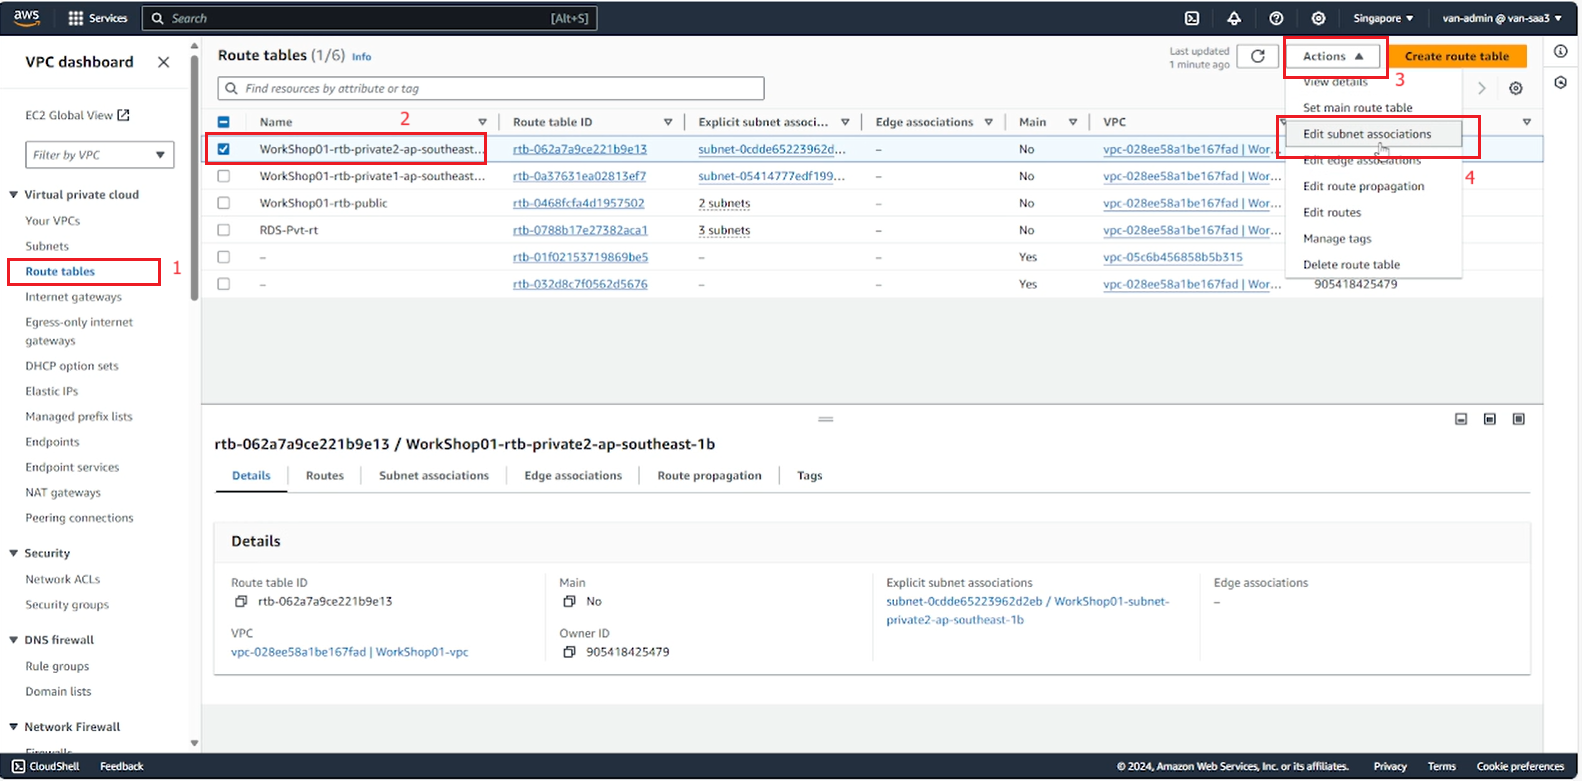Open Internet gateways in sidebar
Viewport: 1582px width, 781px height.
(x=73, y=297)
